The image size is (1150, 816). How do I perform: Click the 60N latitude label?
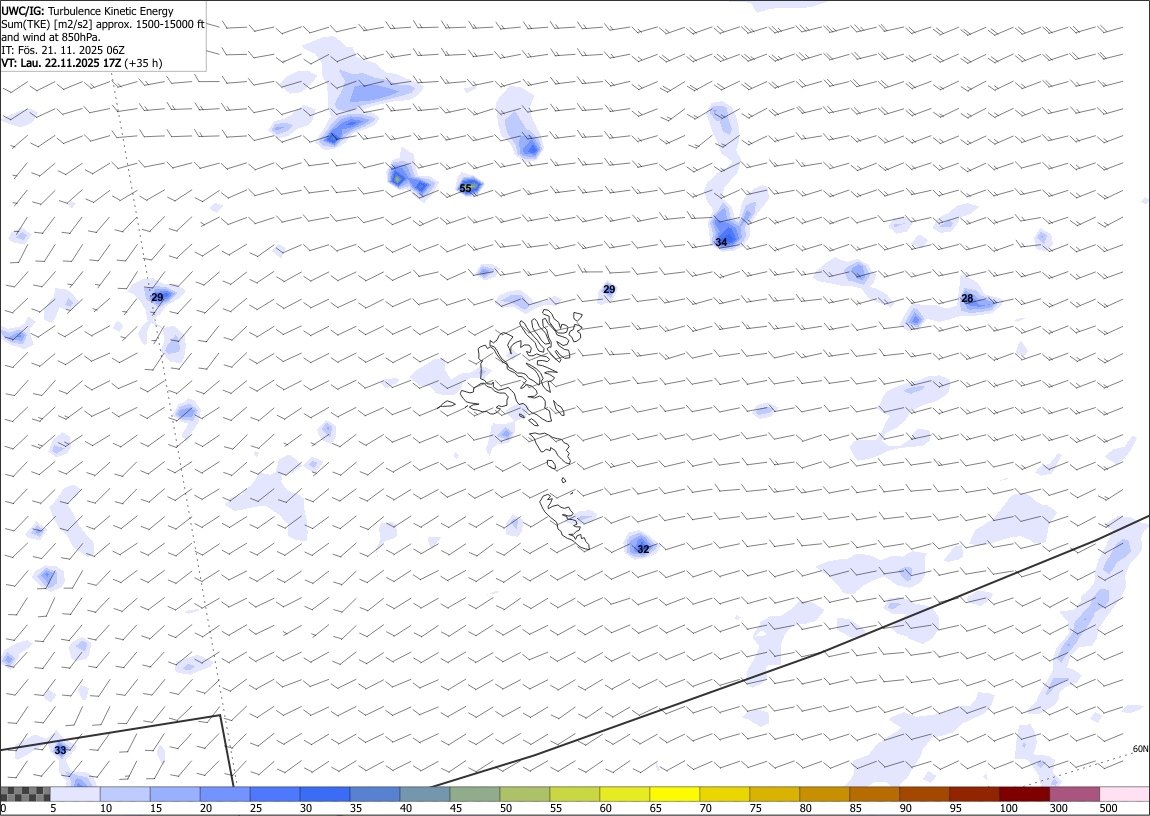[x=1140, y=749]
